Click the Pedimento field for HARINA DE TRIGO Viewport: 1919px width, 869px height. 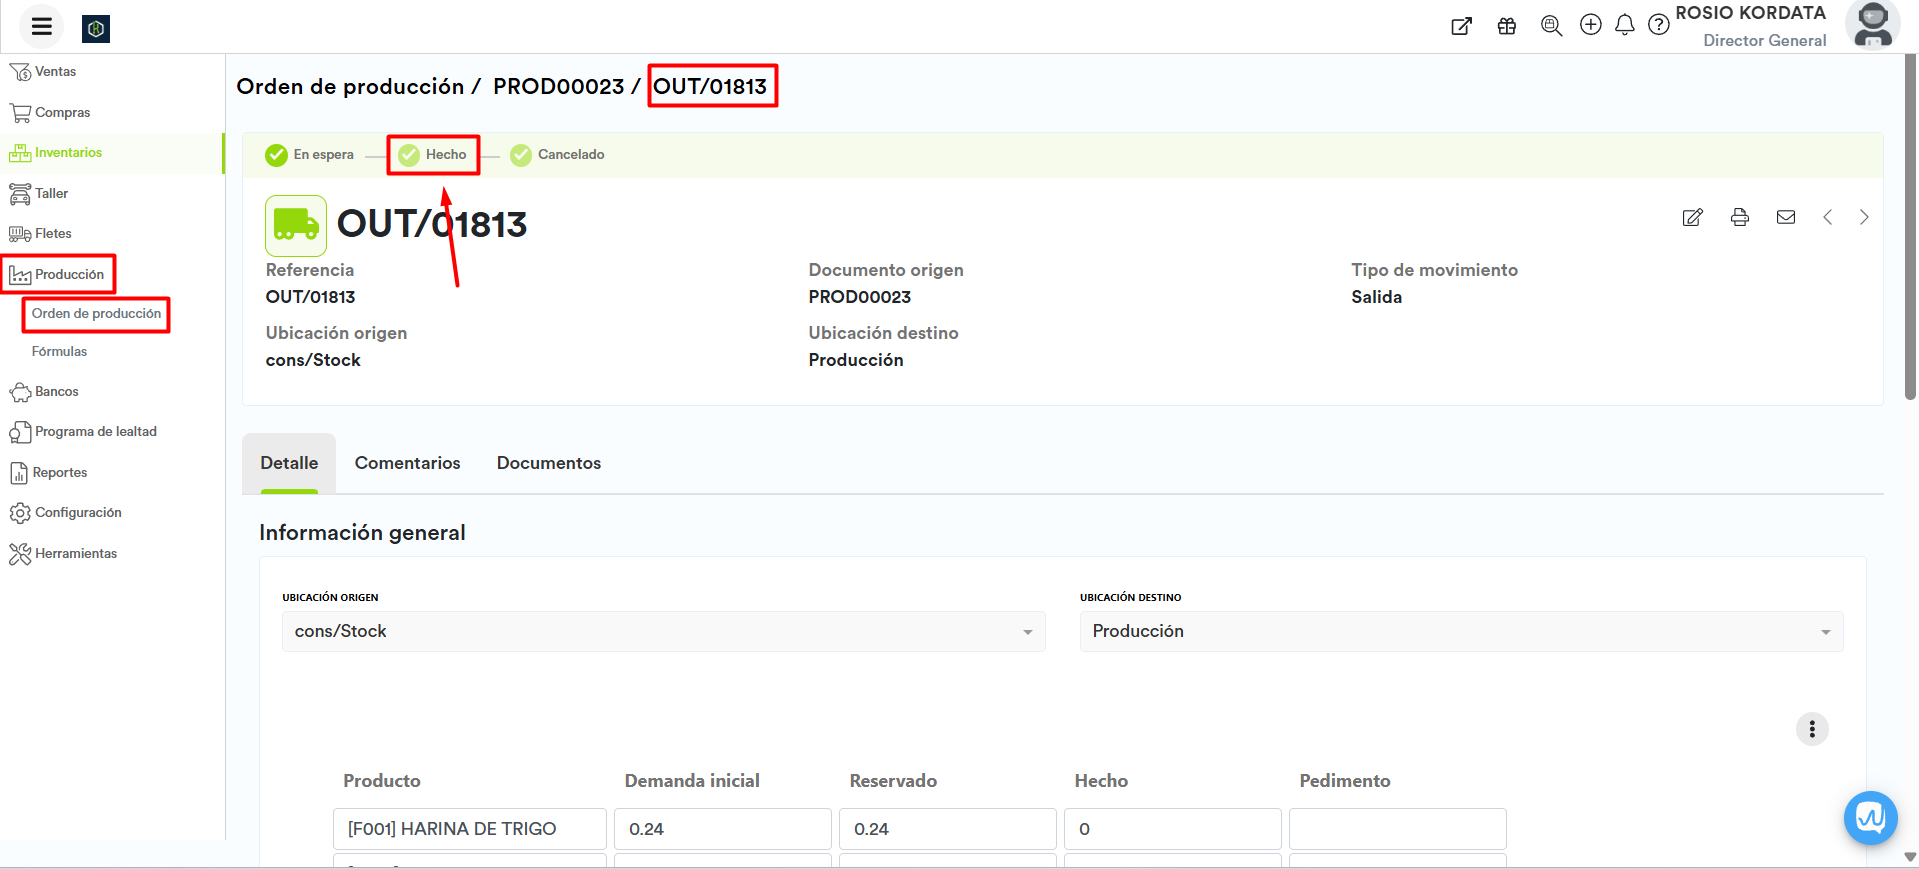point(1397,829)
